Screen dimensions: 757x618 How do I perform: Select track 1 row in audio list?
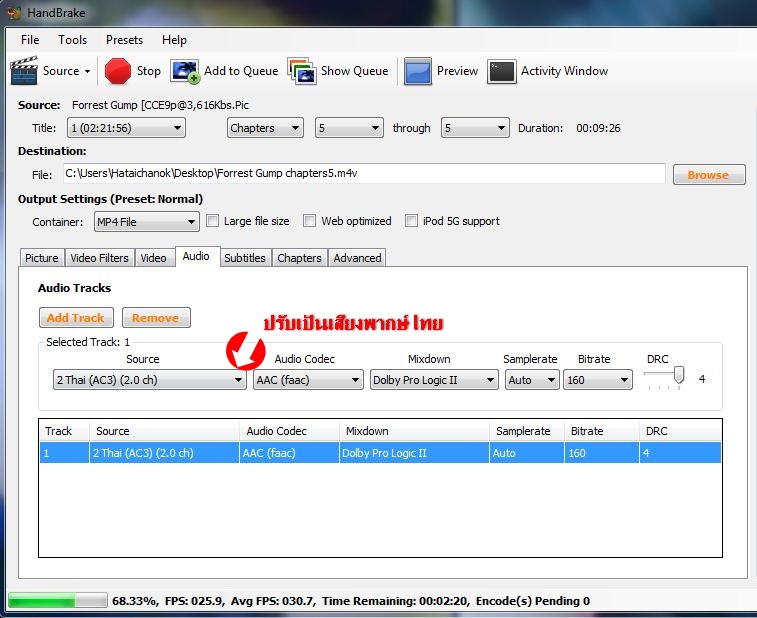[380, 453]
